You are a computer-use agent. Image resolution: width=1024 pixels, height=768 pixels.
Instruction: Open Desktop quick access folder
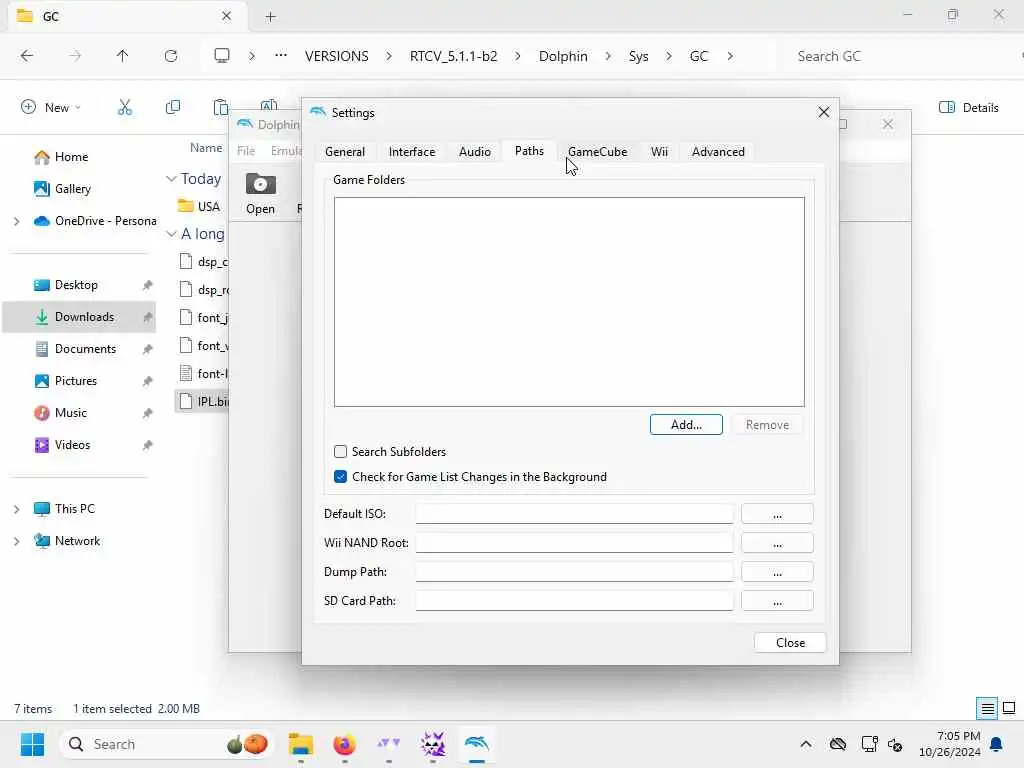pyautogui.click(x=76, y=285)
